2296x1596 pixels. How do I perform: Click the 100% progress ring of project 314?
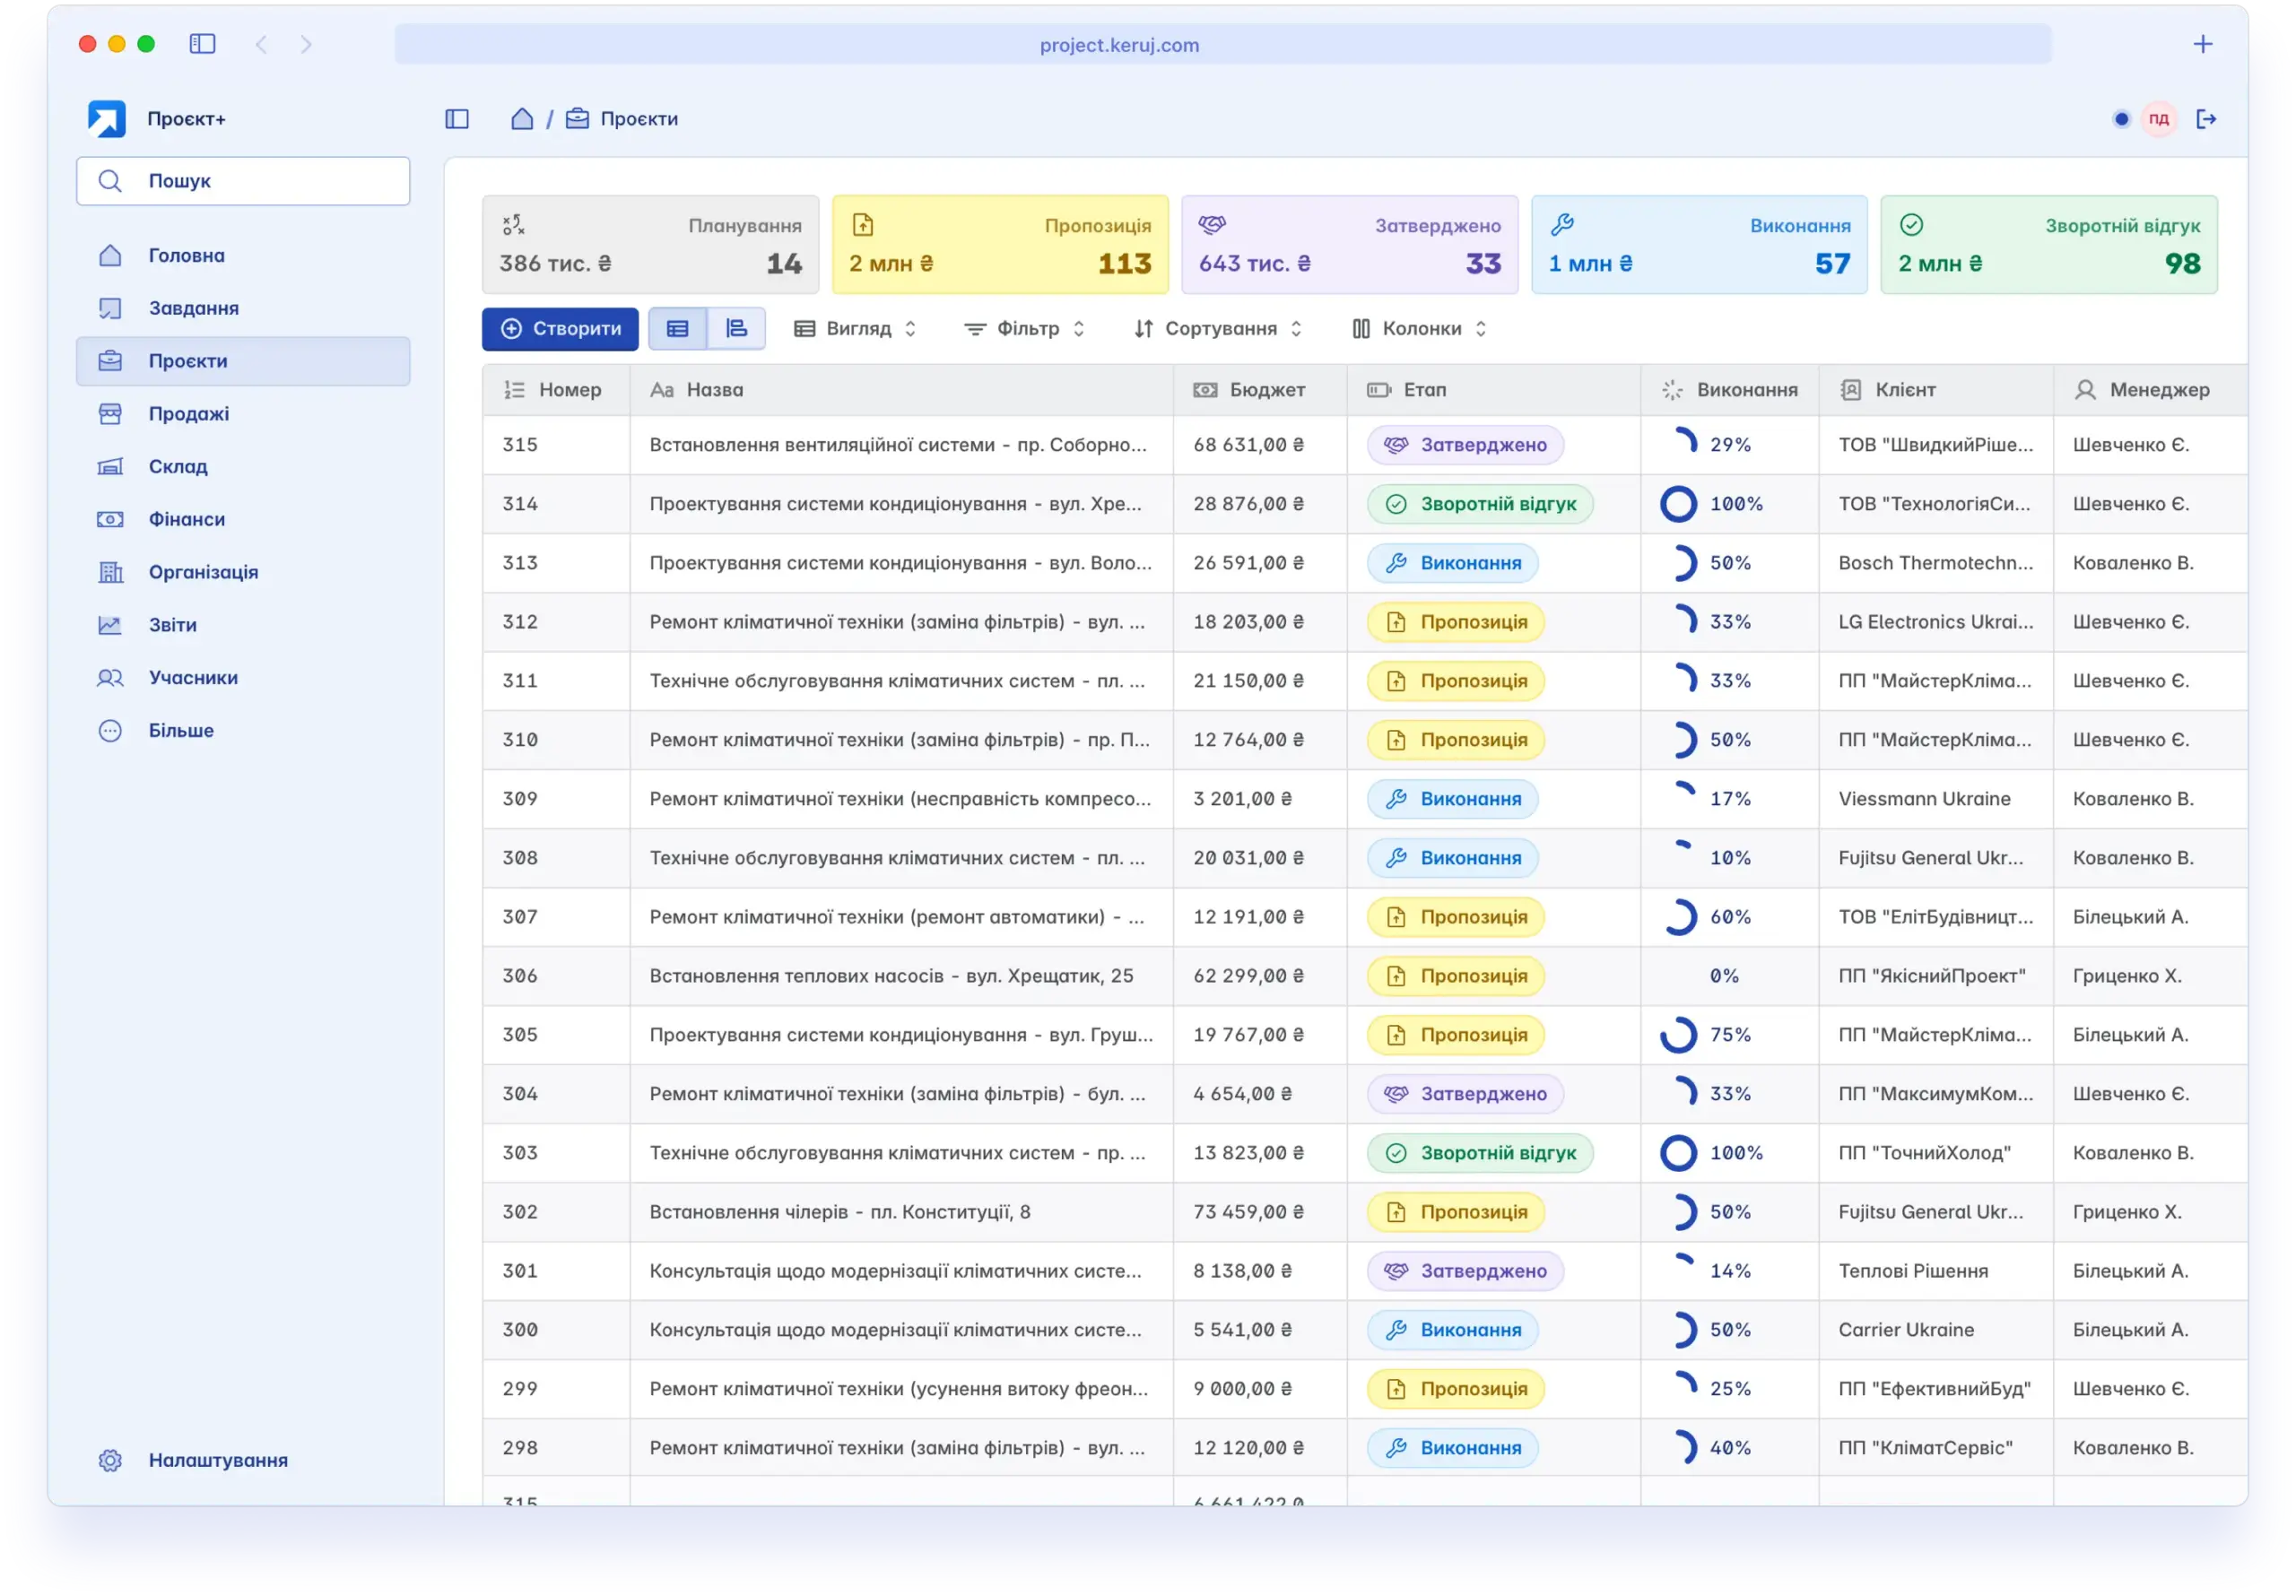[x=1678, y=504]
